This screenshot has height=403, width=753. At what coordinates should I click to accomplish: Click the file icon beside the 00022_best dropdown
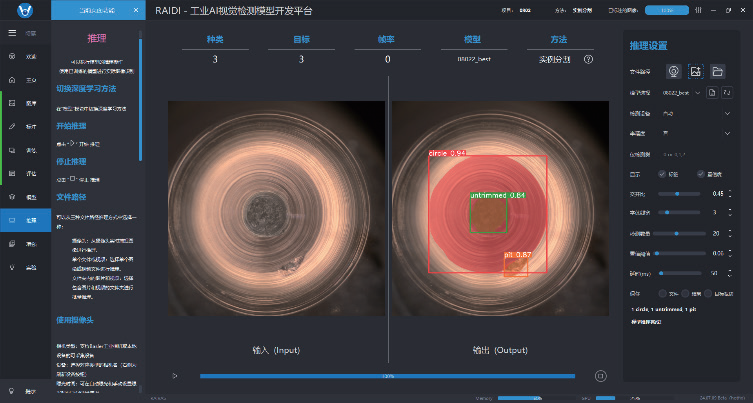point(712,92)
